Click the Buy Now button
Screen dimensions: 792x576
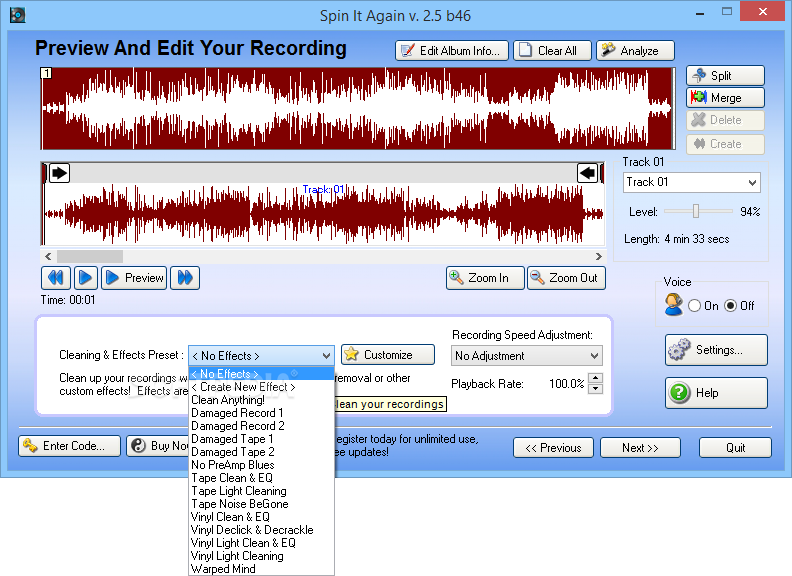coord(158,446)
